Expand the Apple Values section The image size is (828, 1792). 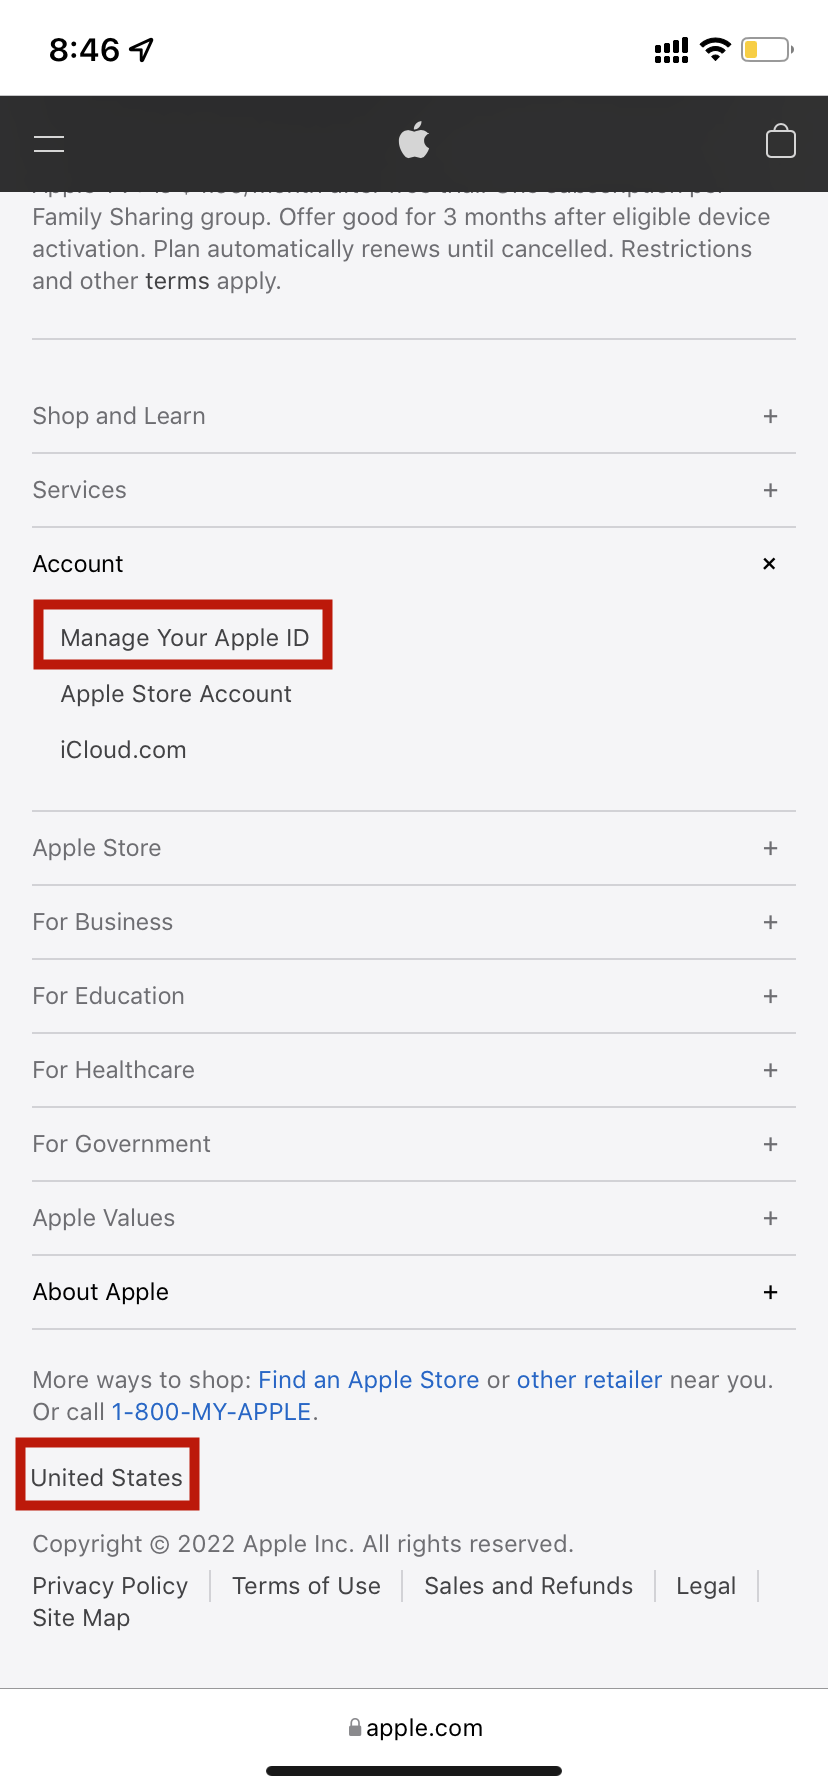point(104,1218)
